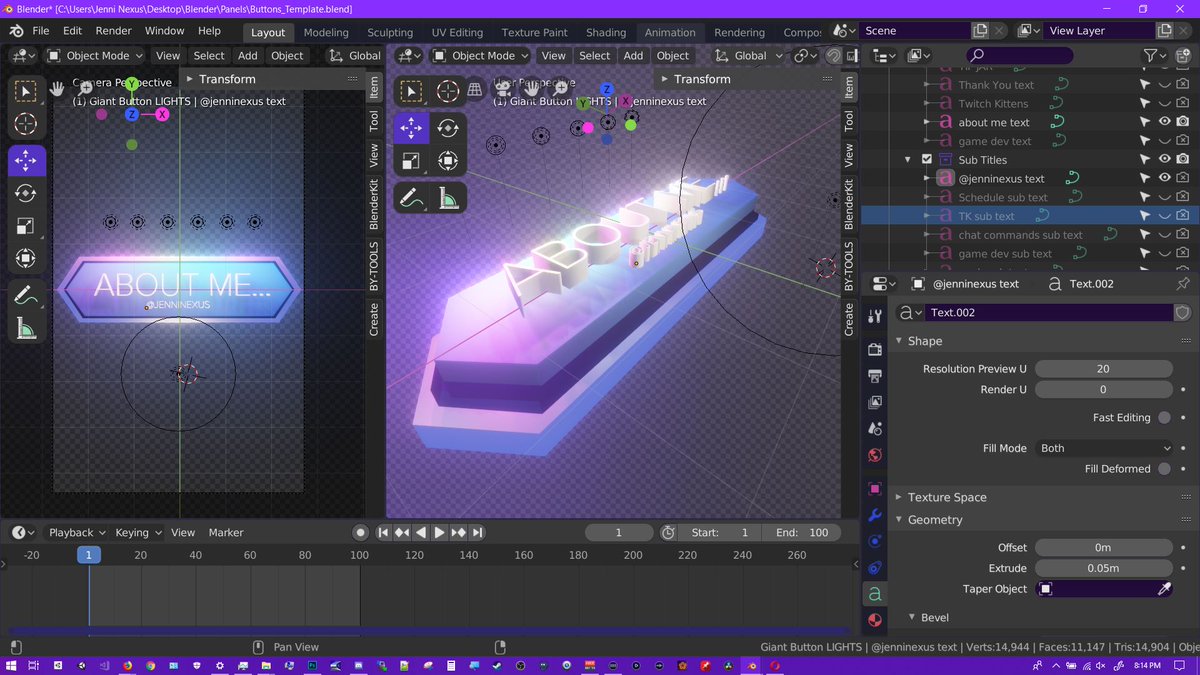The width and height of the screenshot is (1200, 675).
Task: Collapse the Bevel subpanel
Action: [x=911, y=617]
